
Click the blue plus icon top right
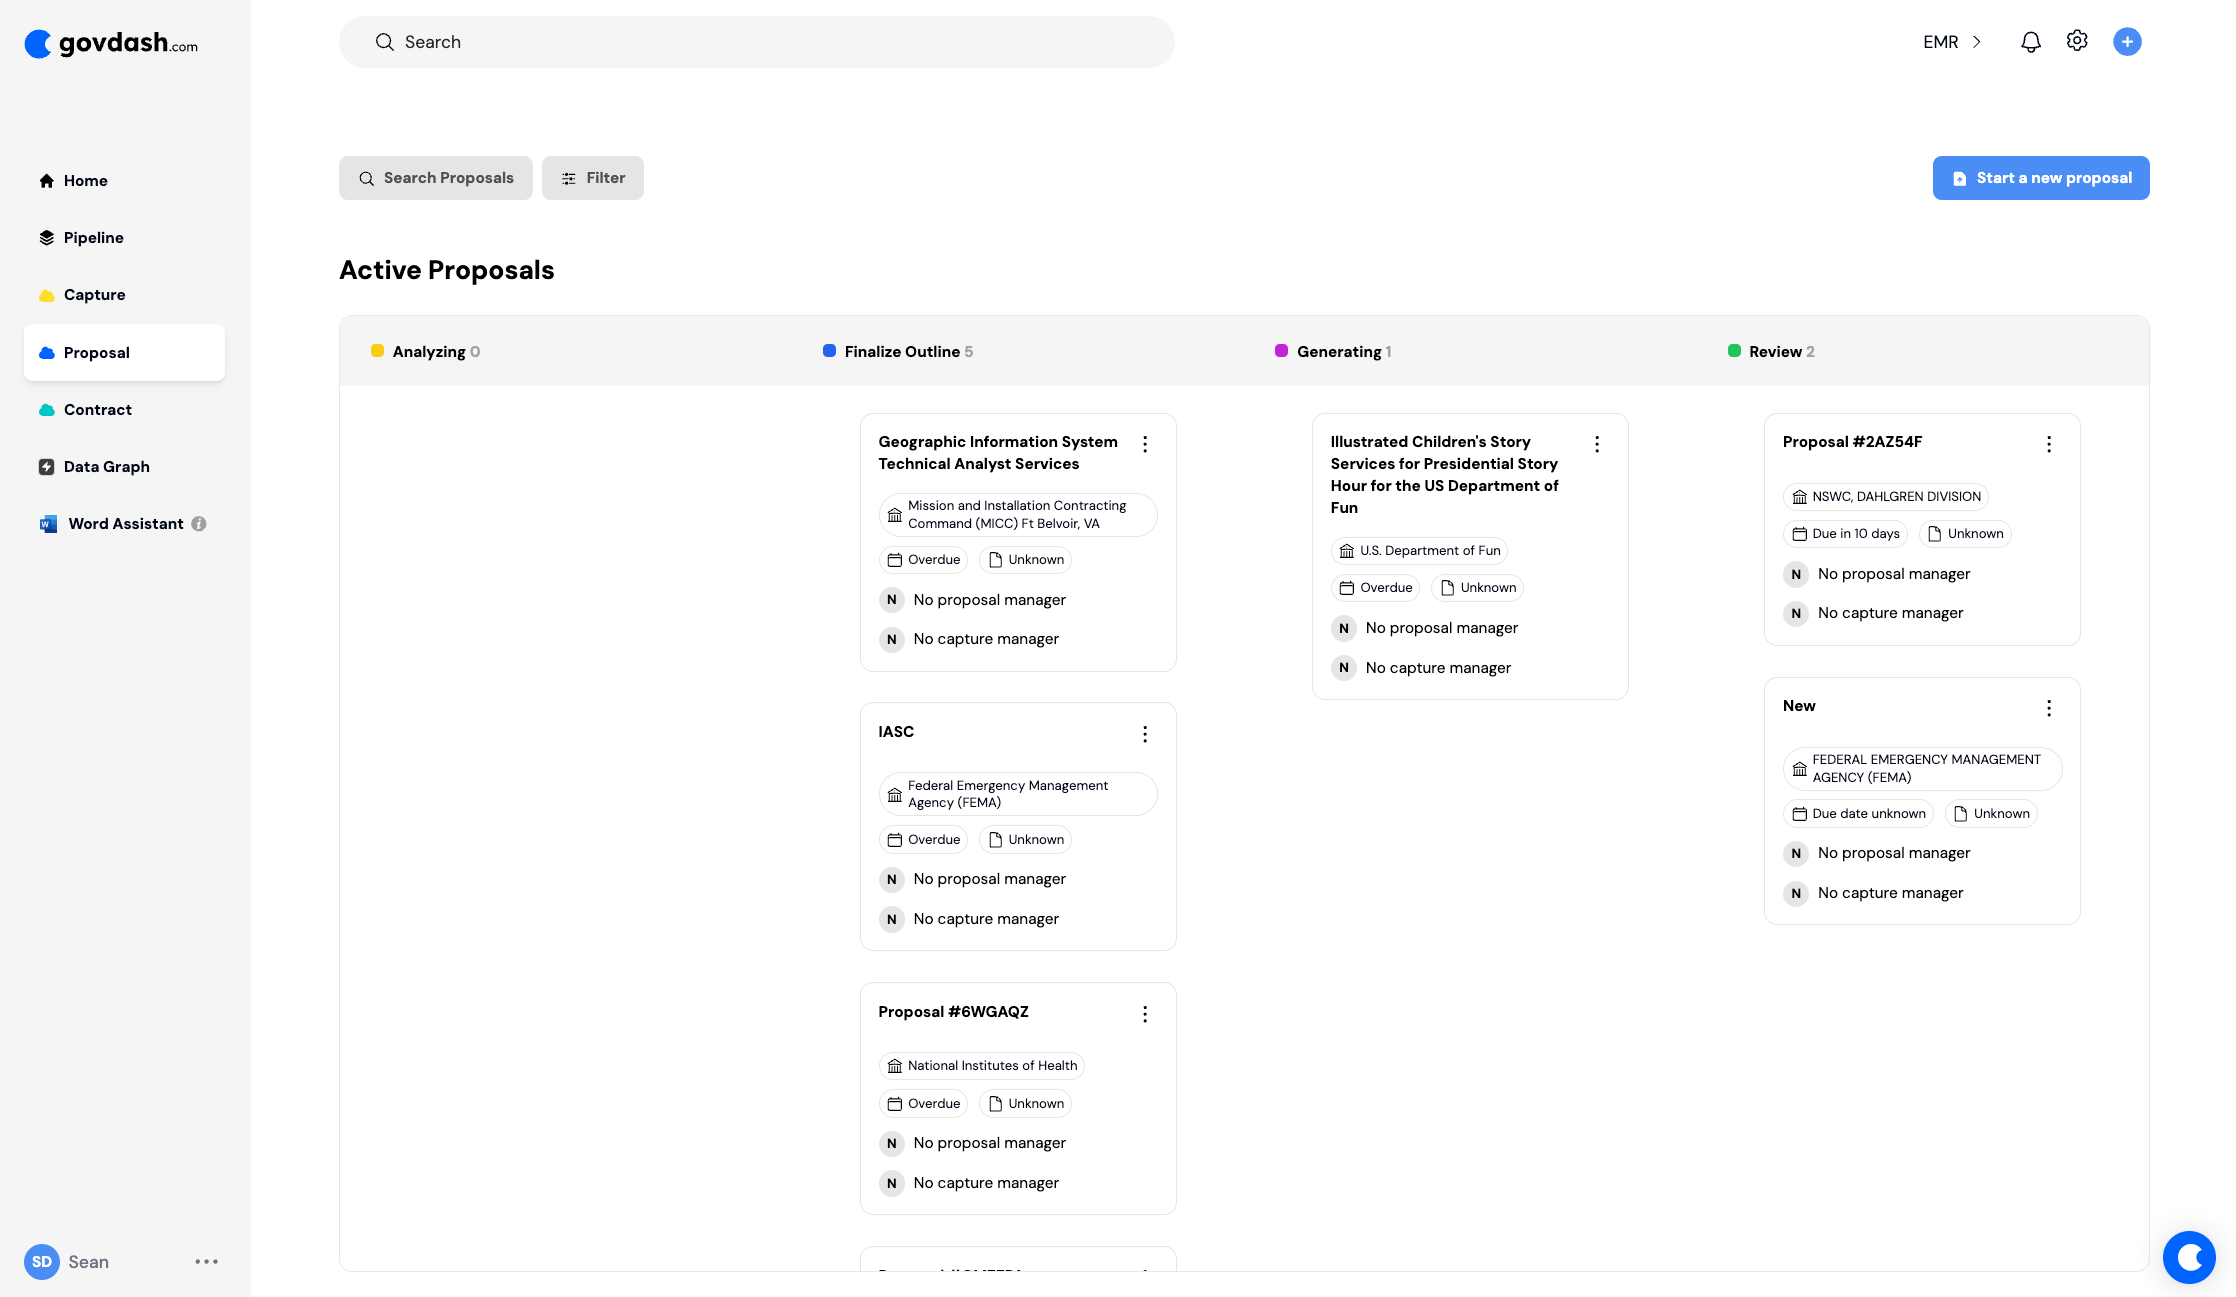(x=2127, y=41)
